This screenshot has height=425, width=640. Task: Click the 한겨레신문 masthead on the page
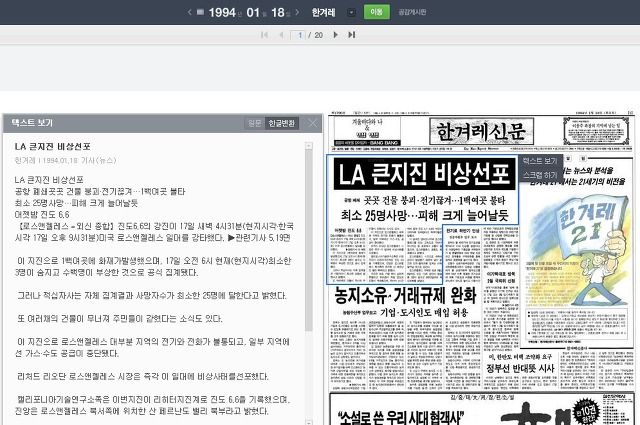[481, 131]
